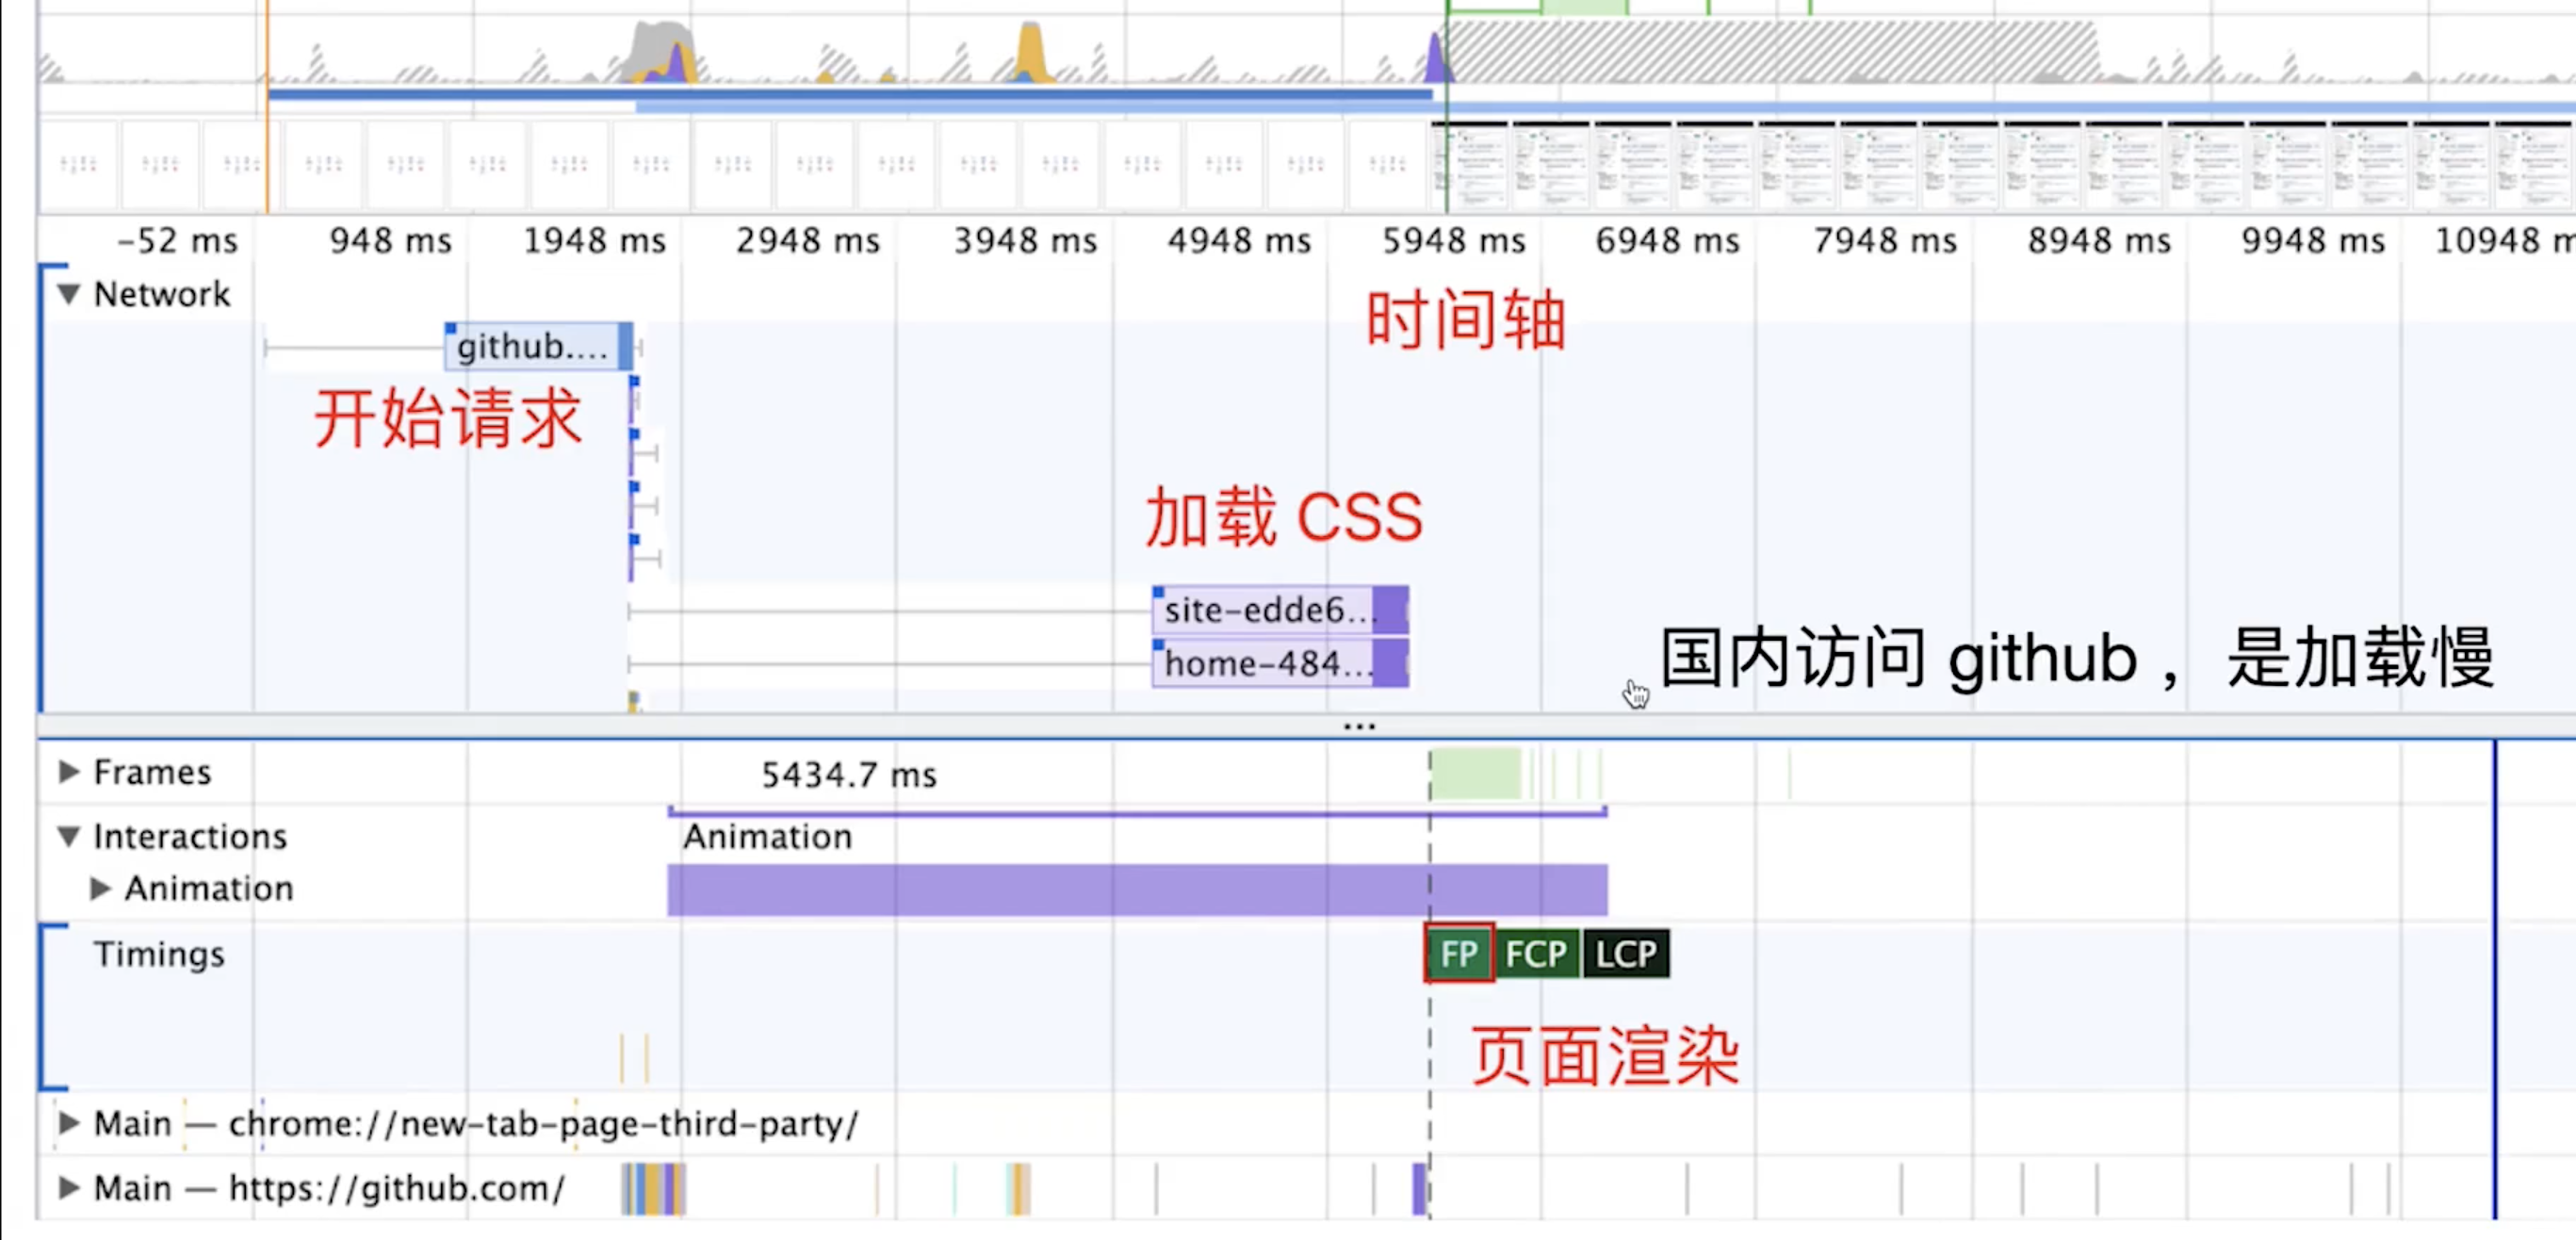Viewport: 2576px width, 1240px height.
Task: Click the green frame block in Frames
Action: pos(1476,774)
